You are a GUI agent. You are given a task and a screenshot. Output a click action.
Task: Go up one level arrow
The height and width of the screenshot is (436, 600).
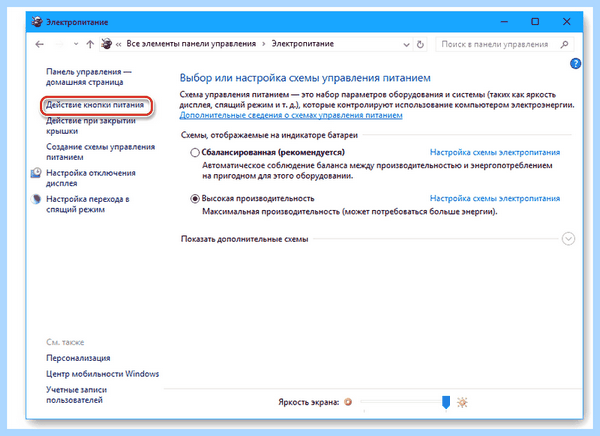pyautogui.click(x=90, y=44)
